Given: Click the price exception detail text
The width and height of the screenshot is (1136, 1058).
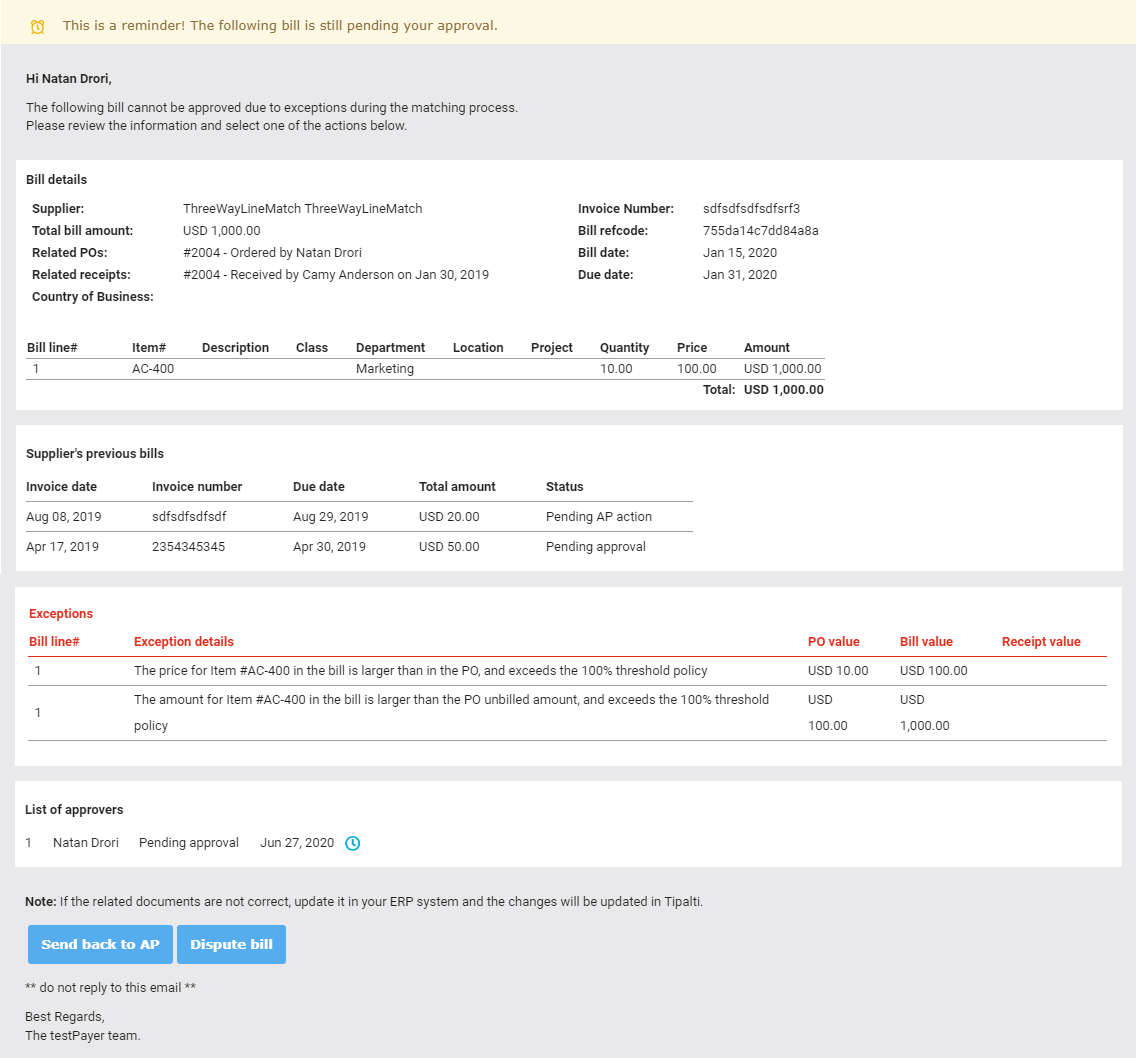Looking at the screenshot, I should click(420, 671).
